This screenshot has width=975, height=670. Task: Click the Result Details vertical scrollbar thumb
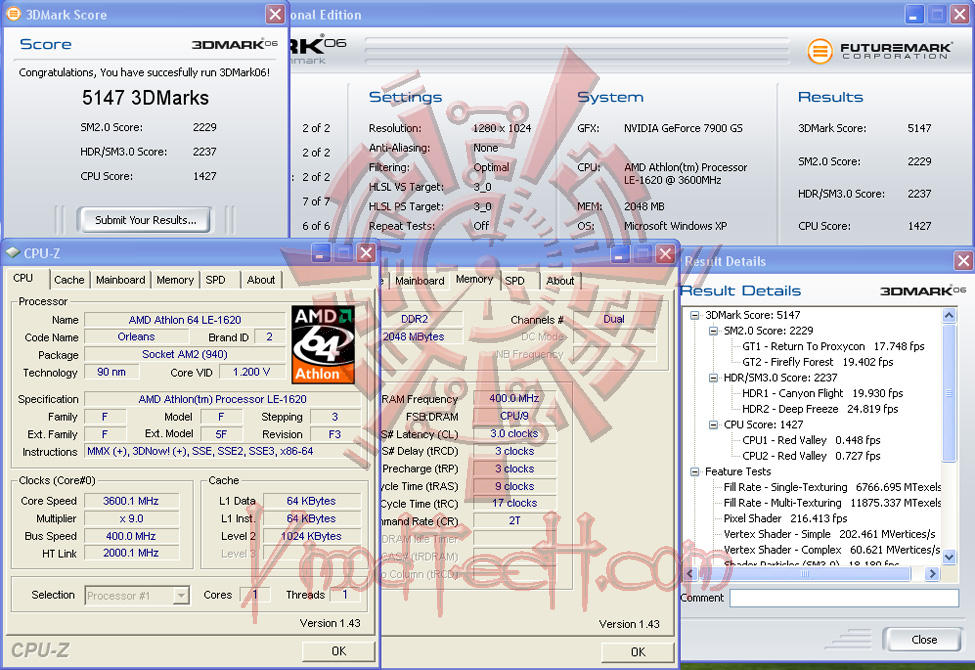[949, 393]
